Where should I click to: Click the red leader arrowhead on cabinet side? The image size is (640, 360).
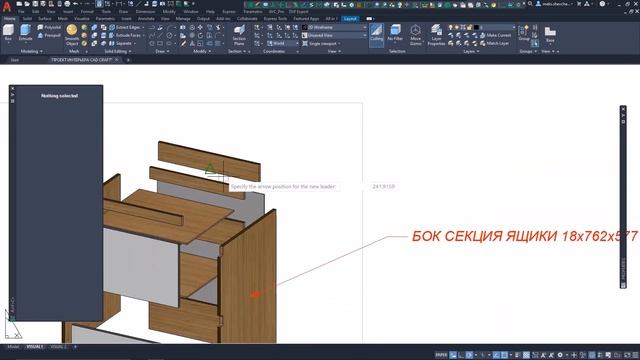[255, 294]
